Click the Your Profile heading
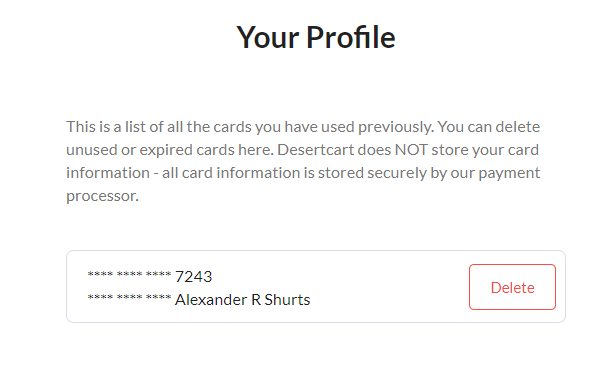Viewport: 601px width, 366px height. point(315,37)
